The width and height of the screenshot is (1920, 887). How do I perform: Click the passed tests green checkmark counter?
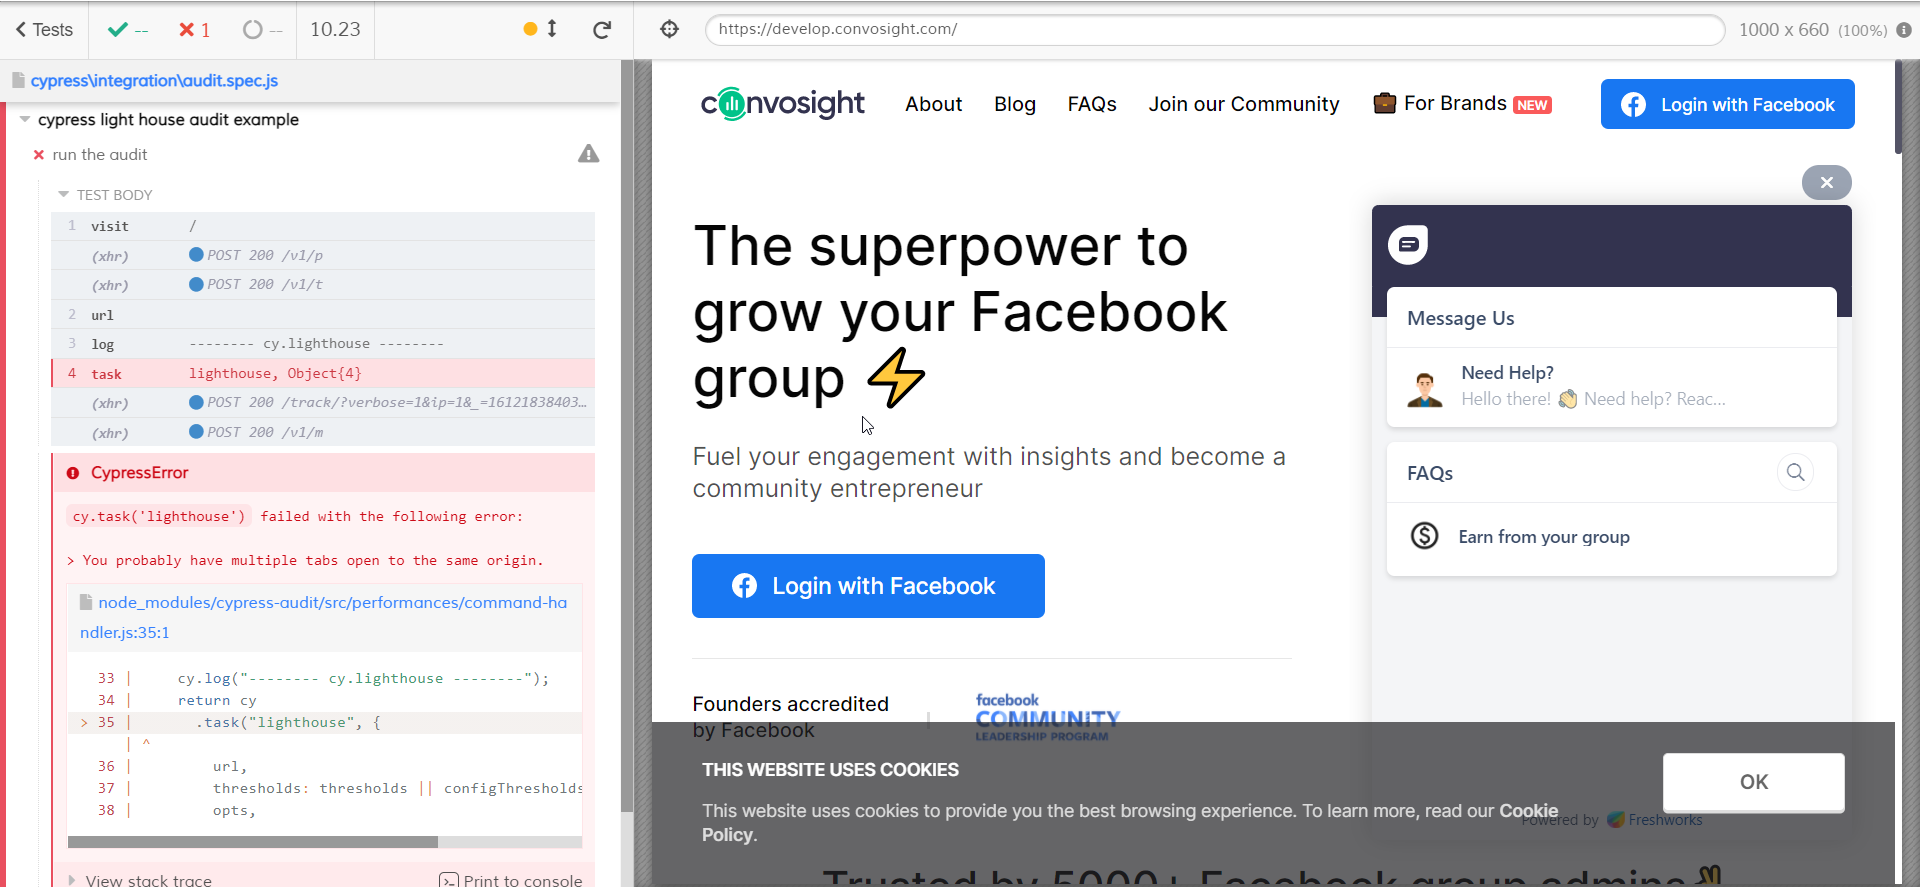pyautogui.click(x=127, y=30)
